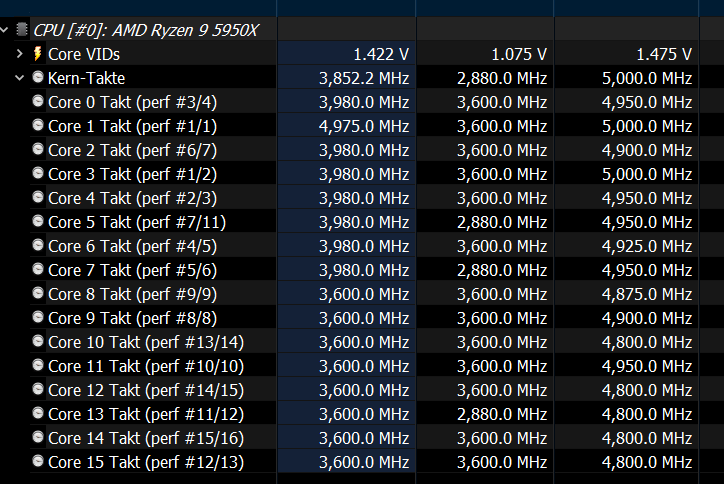Select the CPU [#0]: AMD Ryzen 9 5950X row

tap(362, 30)
